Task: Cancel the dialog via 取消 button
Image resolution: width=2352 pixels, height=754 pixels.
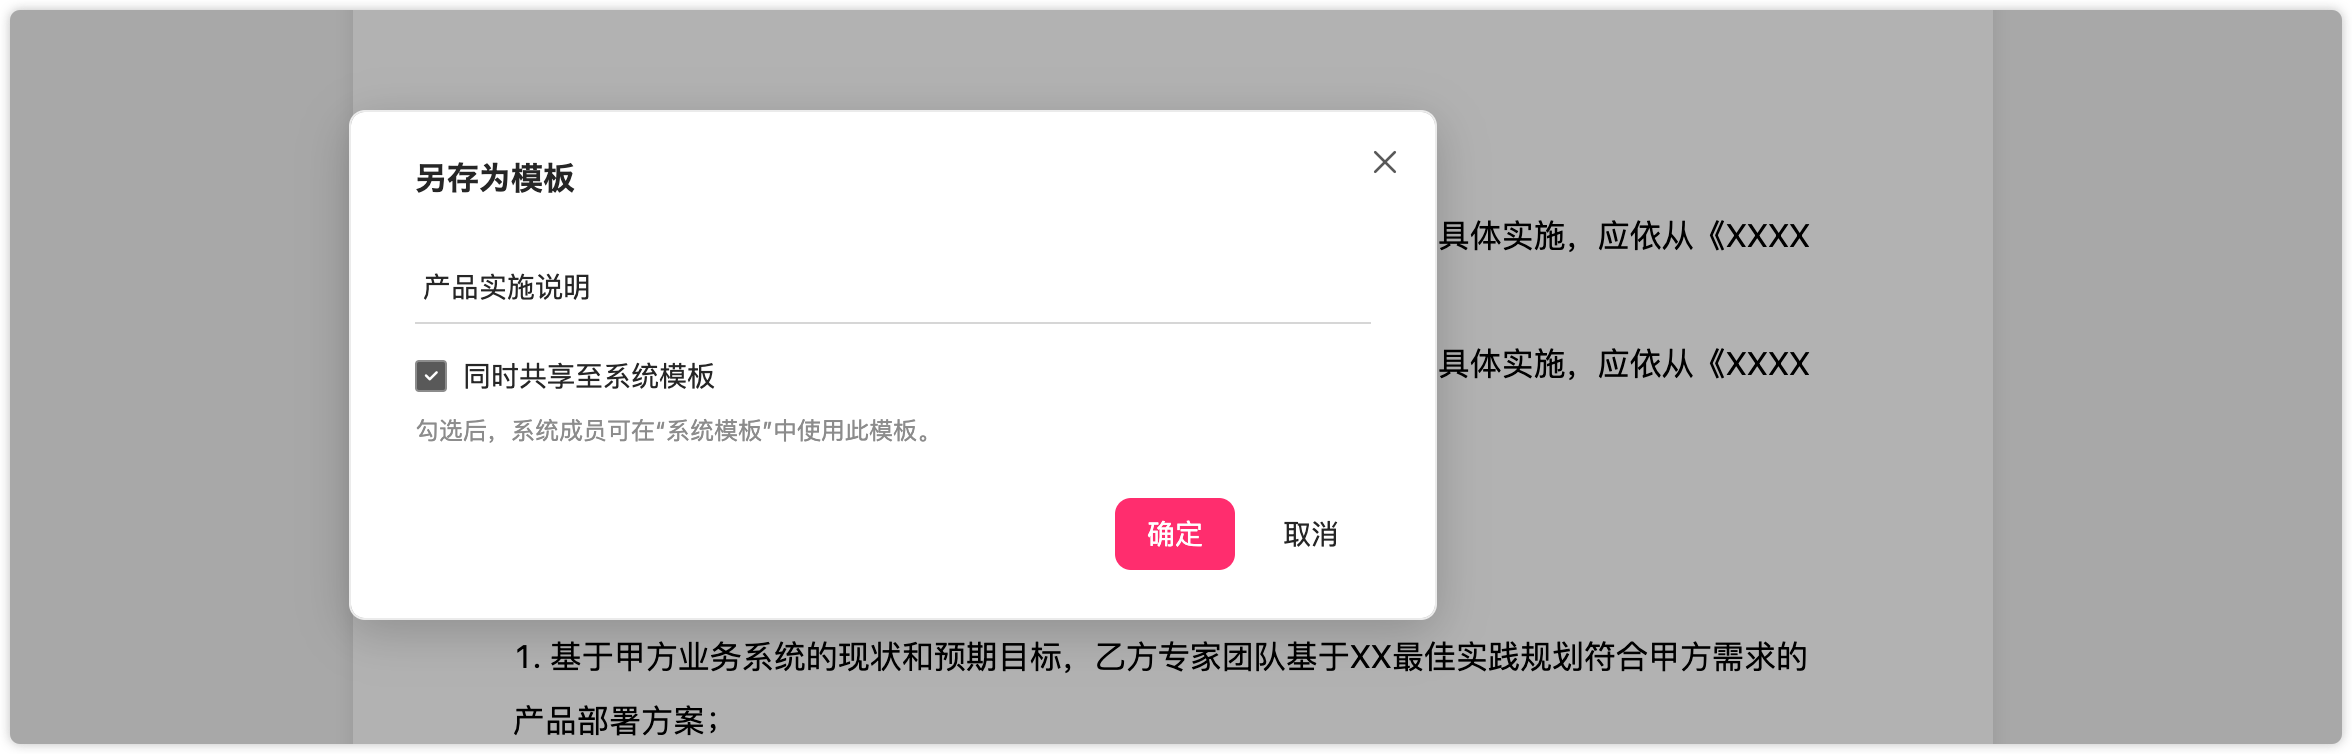Action: pos(1310,534)
